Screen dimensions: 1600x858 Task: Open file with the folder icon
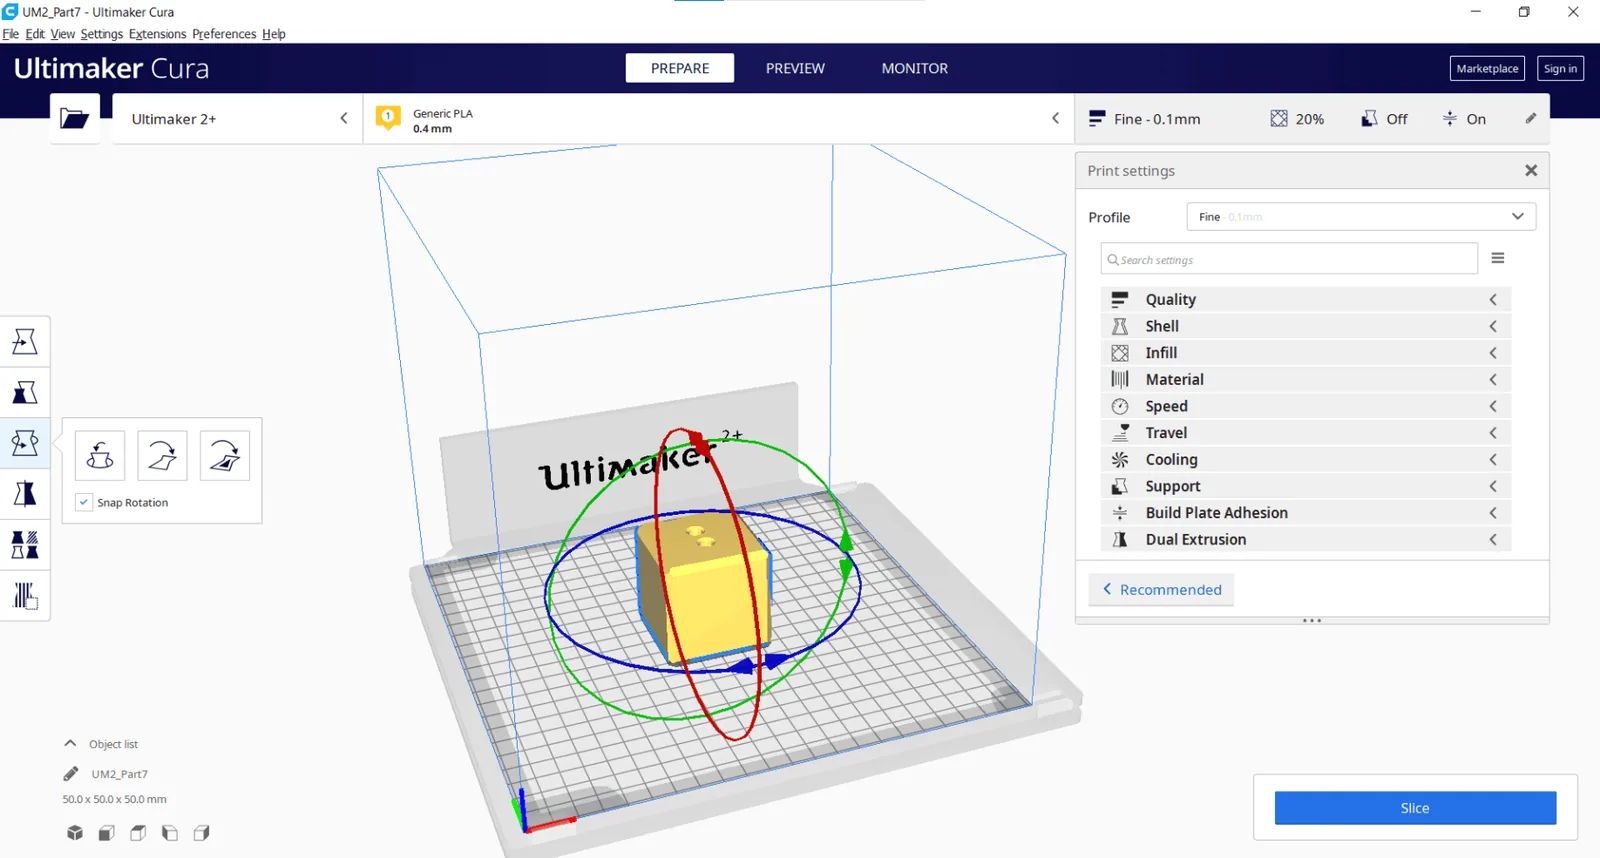pos(75,119)
